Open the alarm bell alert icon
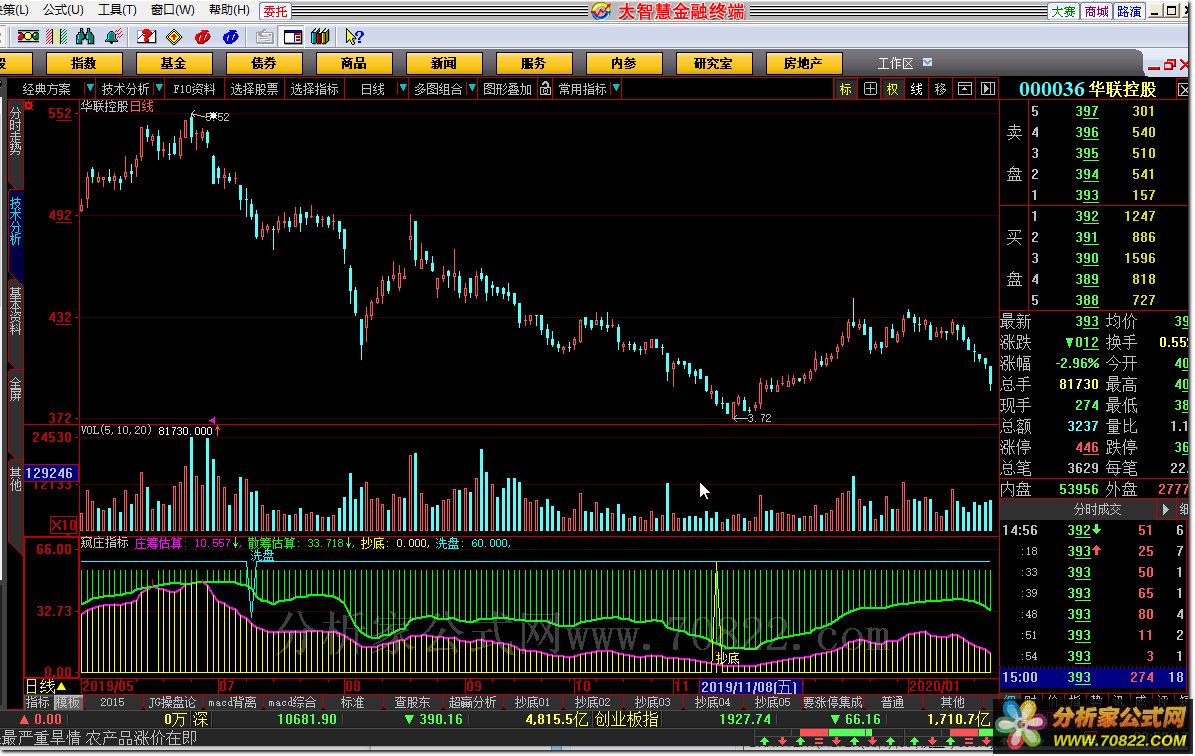 coord(114,37)
